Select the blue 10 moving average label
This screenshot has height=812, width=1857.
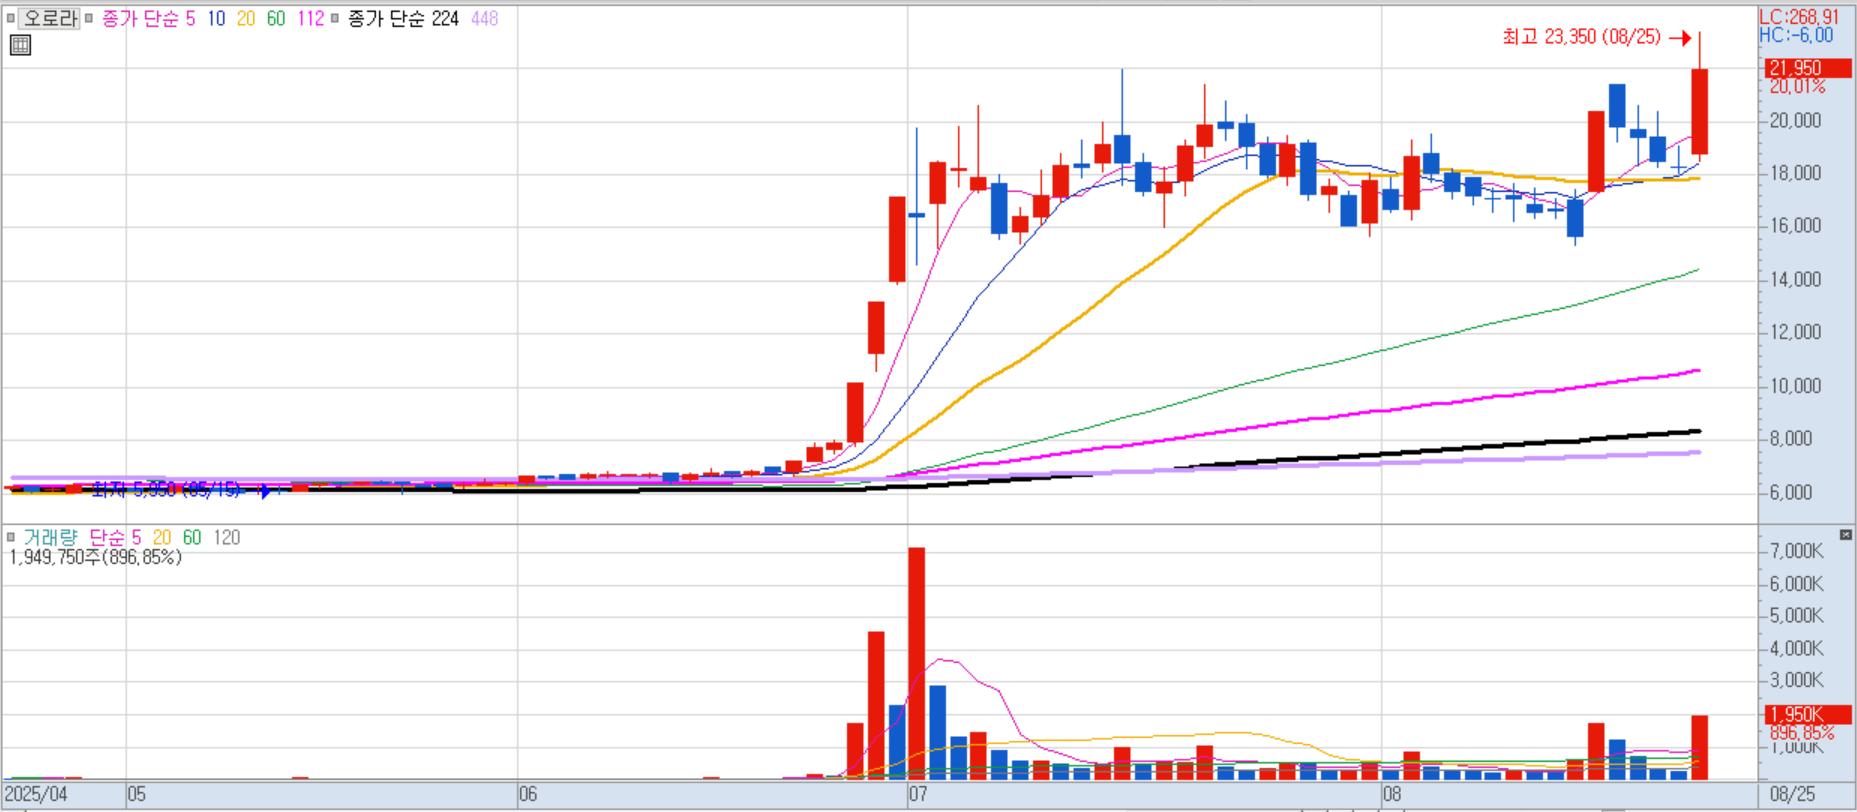pyautogui.click(x=216, y=18)
